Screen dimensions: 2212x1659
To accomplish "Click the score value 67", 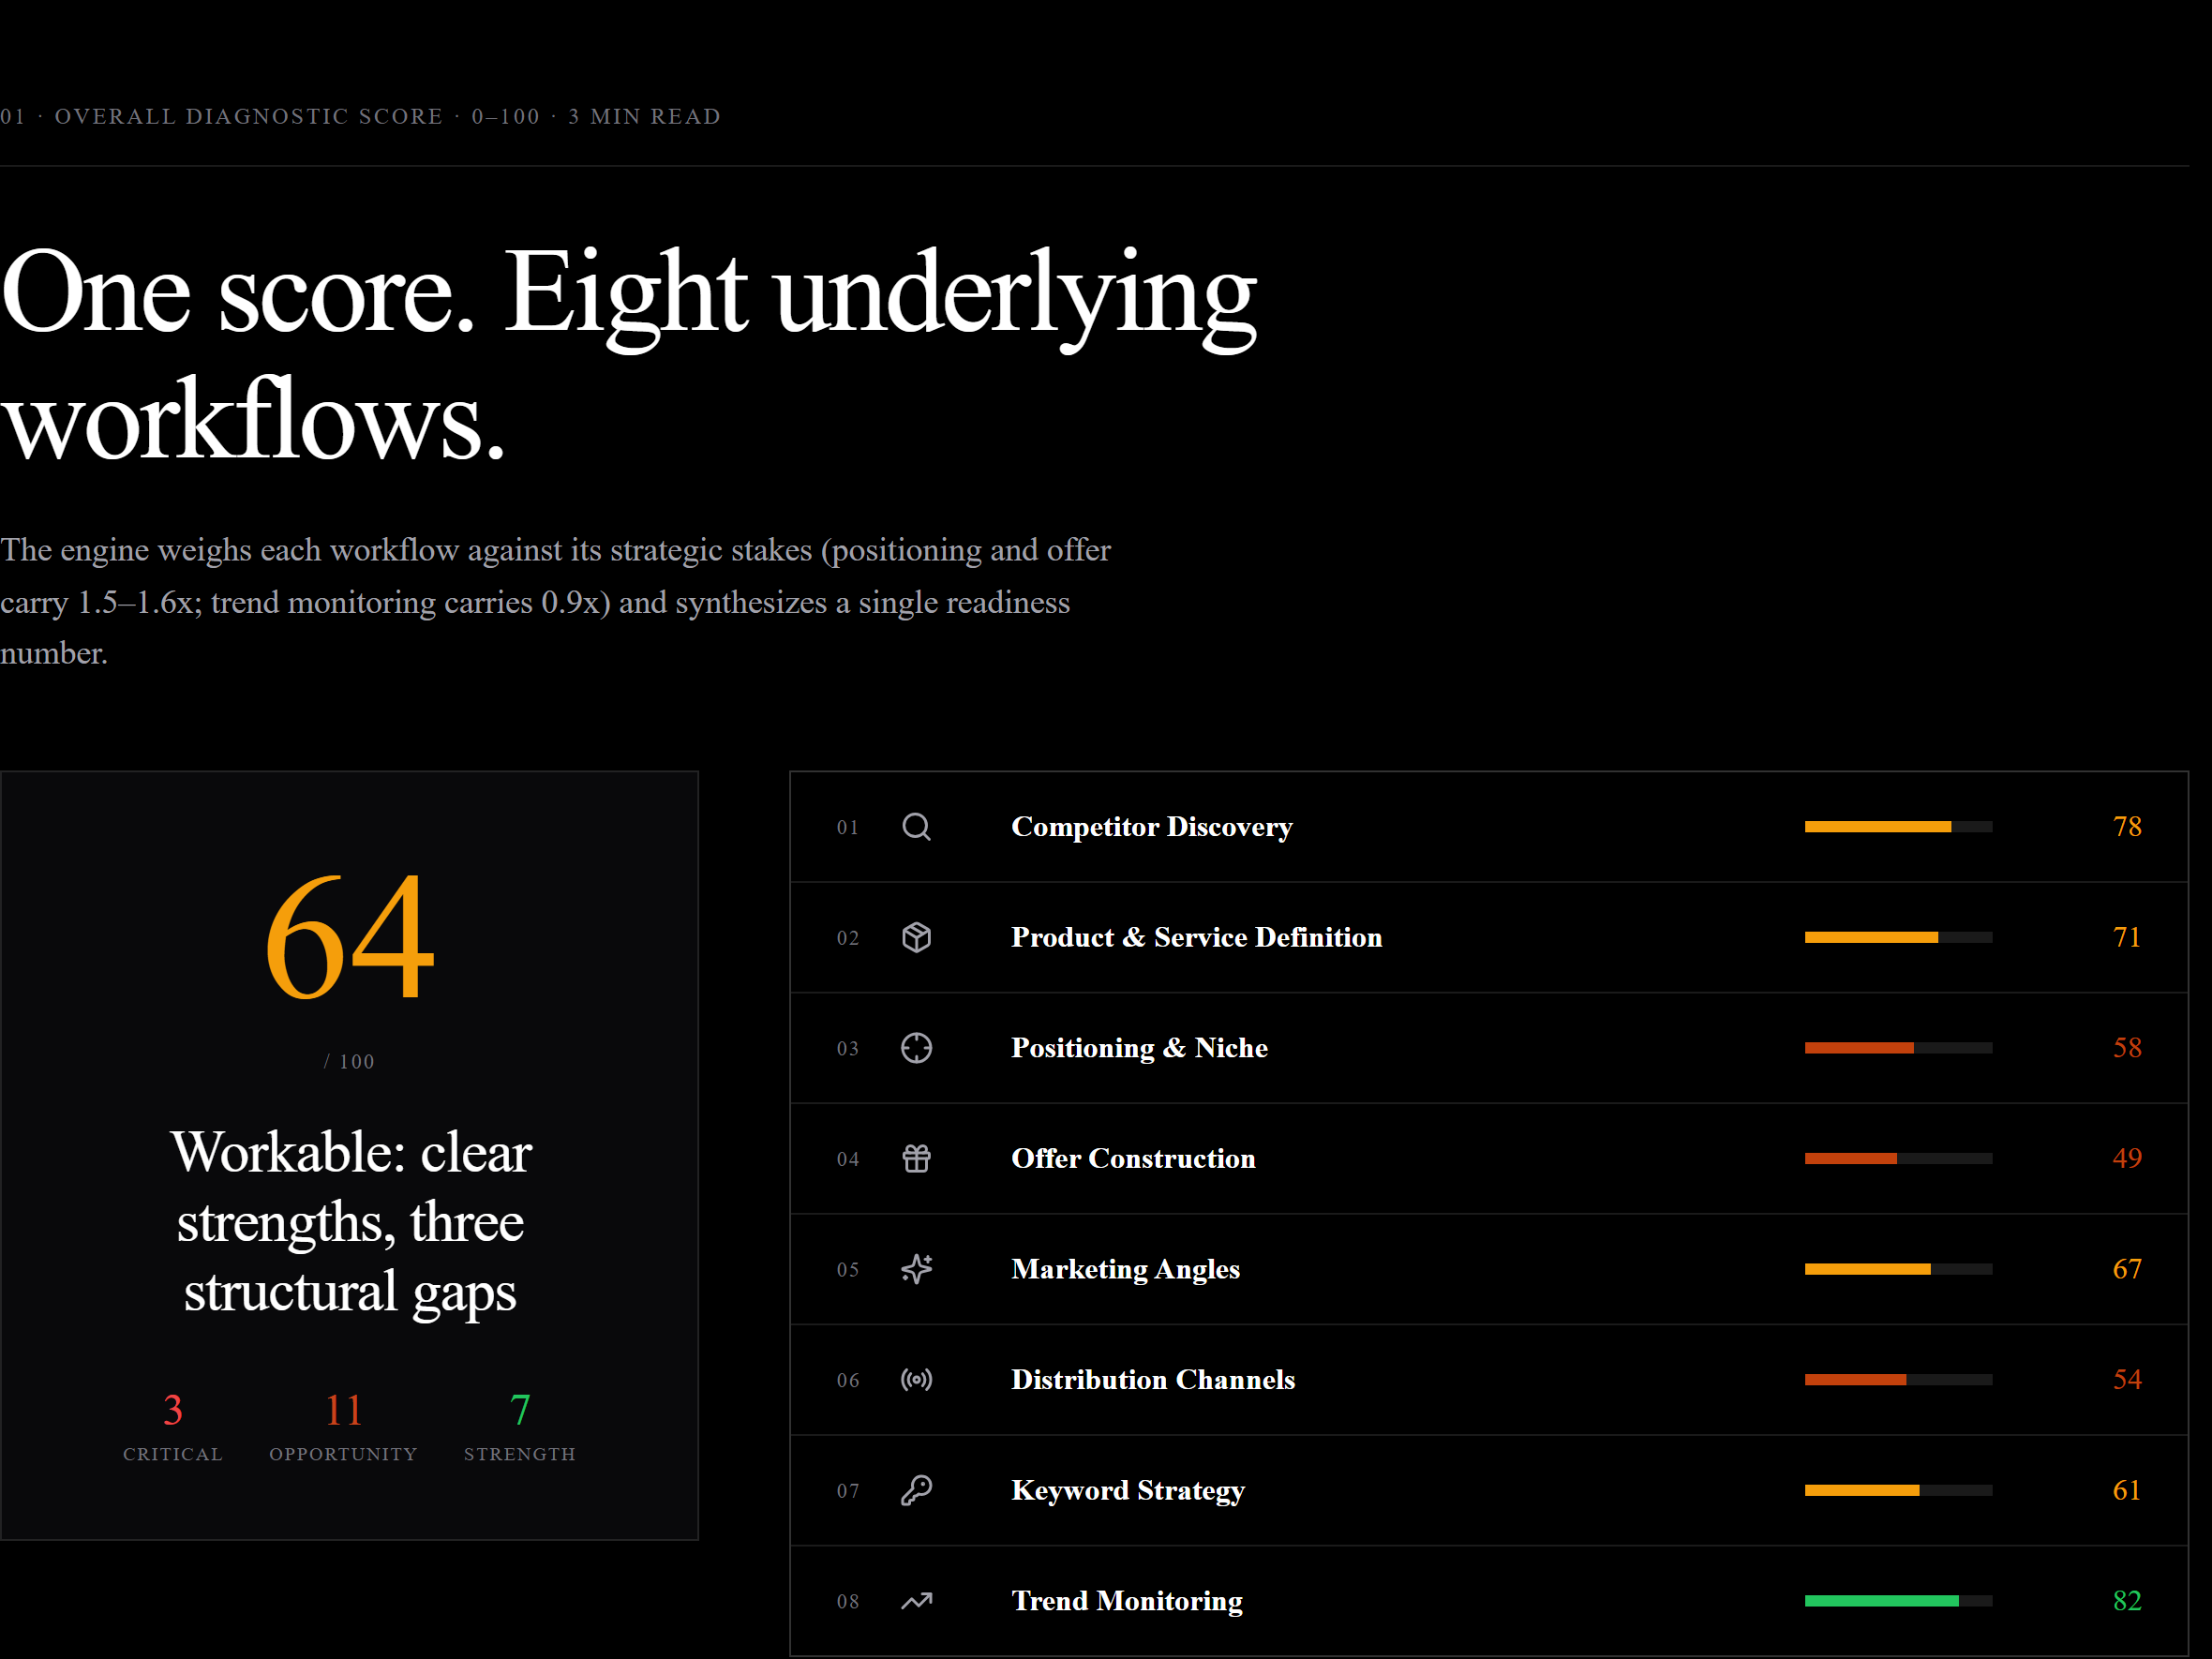I will (x=2127, y=1269).
